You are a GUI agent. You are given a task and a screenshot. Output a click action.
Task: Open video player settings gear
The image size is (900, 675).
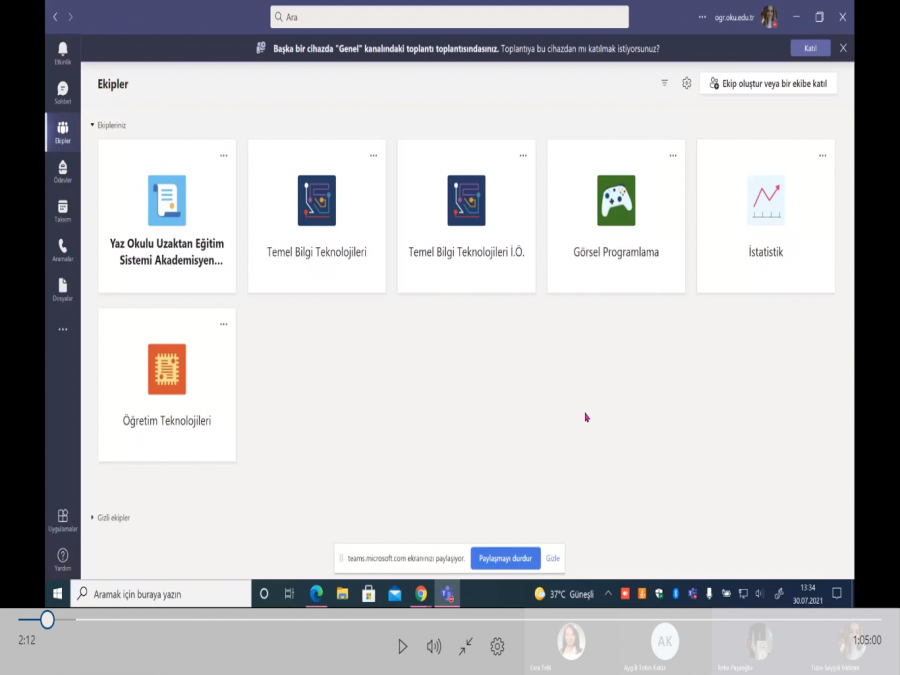coord(497,647)
